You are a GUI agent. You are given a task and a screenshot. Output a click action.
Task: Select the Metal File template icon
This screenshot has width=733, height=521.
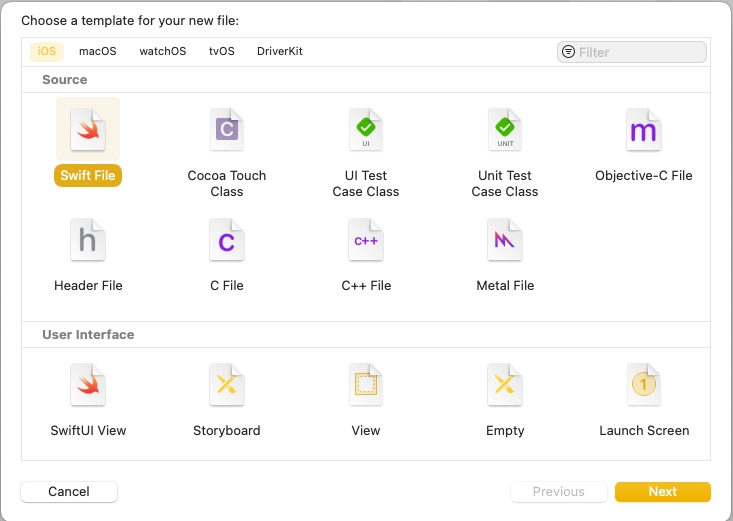click(x=505, y=241)
